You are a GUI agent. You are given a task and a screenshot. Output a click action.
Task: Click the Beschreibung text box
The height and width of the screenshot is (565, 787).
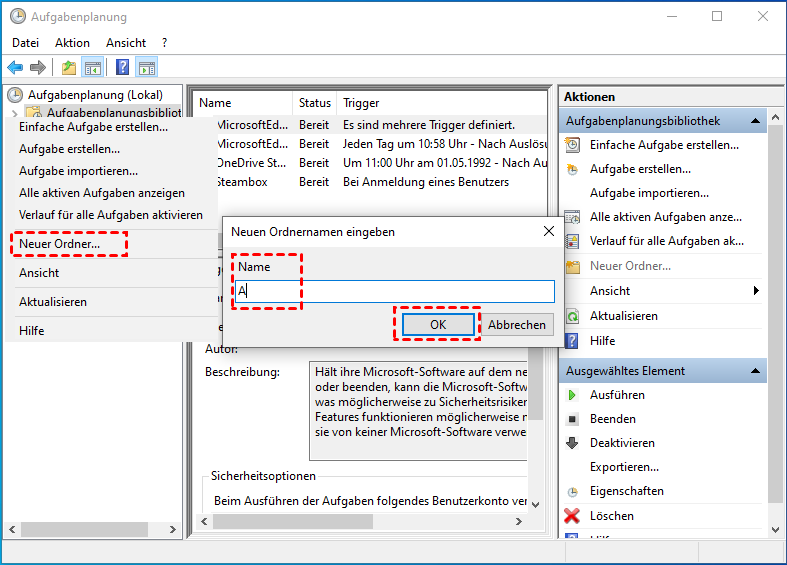click(x=418, y=410)
